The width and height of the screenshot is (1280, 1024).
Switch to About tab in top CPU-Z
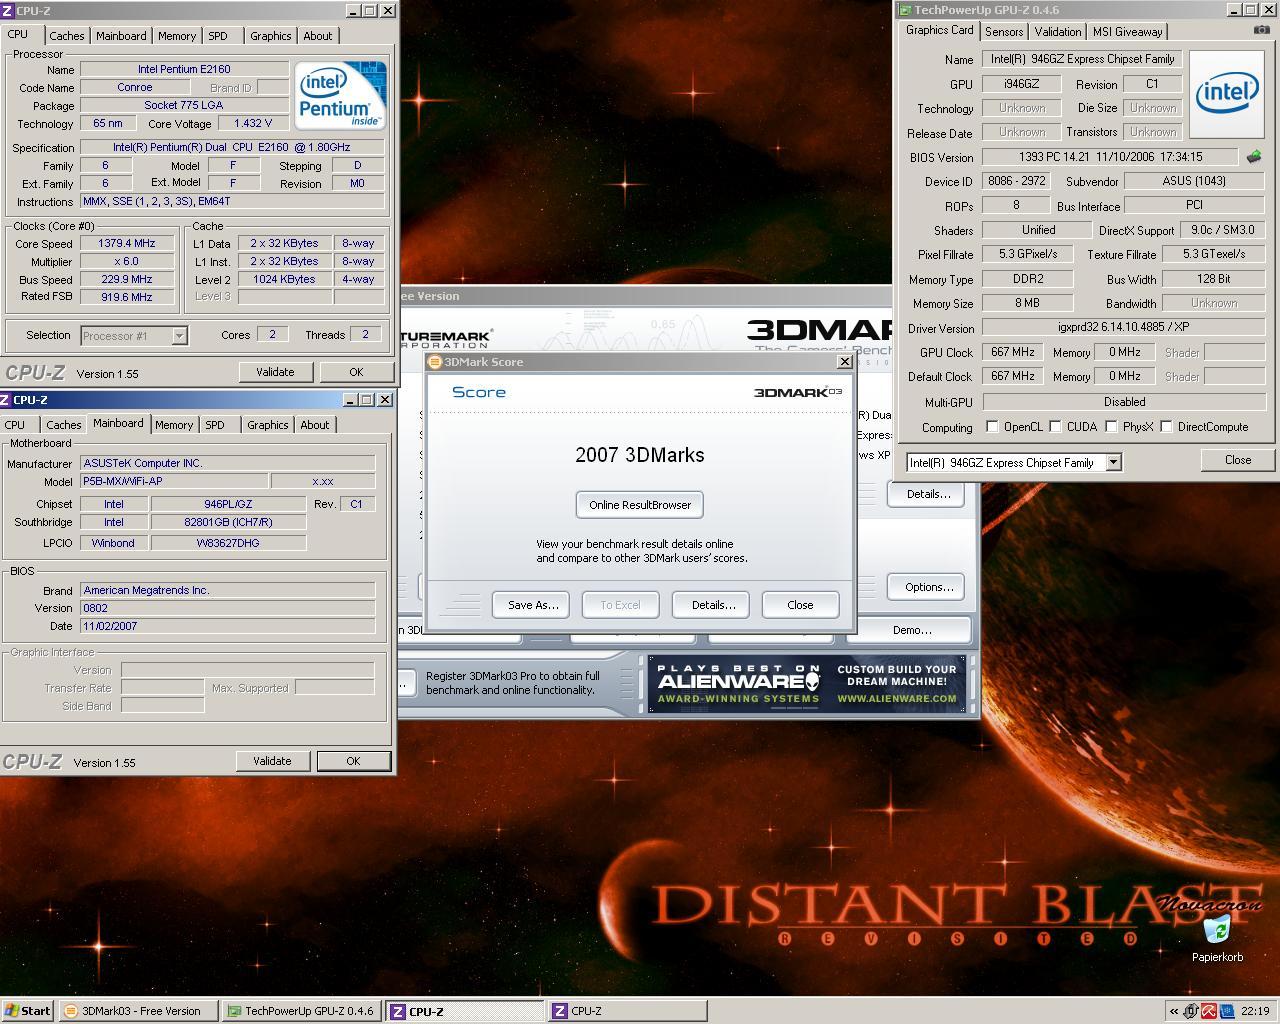(x=318, y=36)
